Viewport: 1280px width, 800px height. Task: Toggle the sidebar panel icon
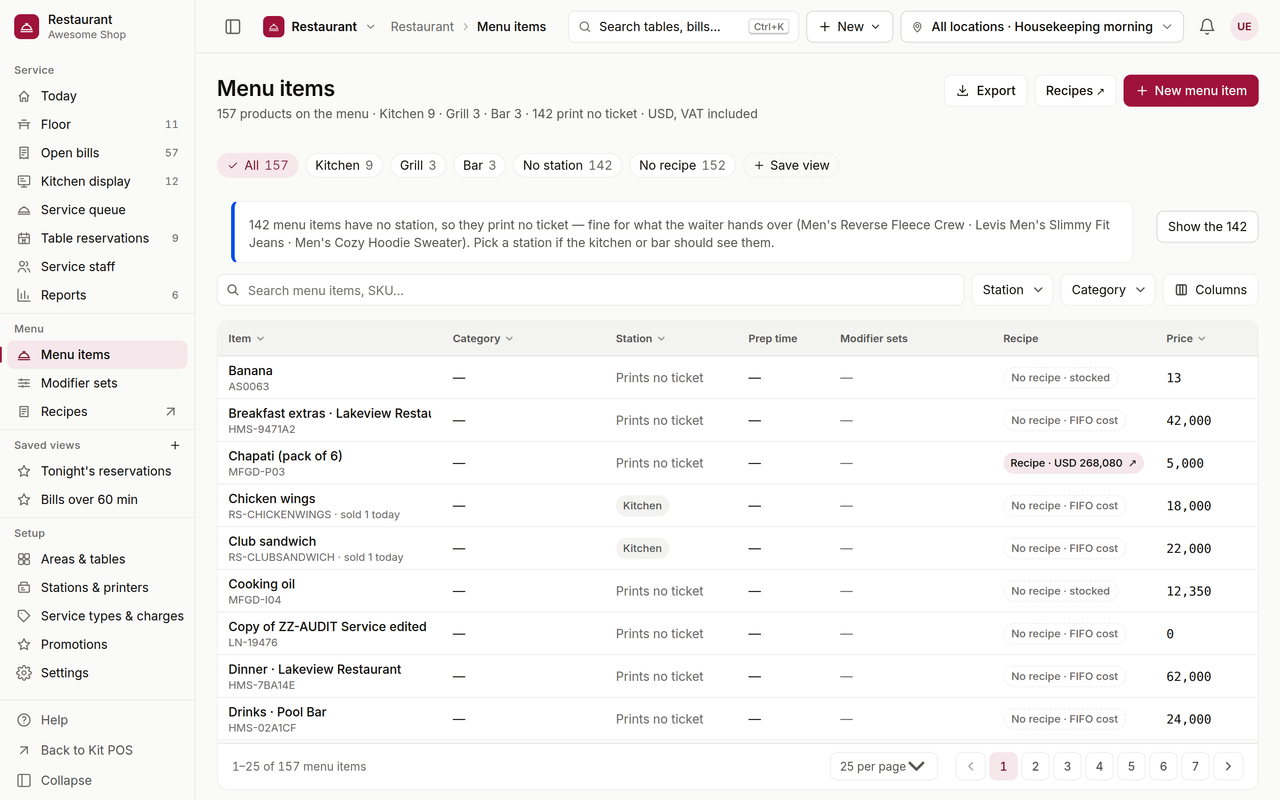233,27
